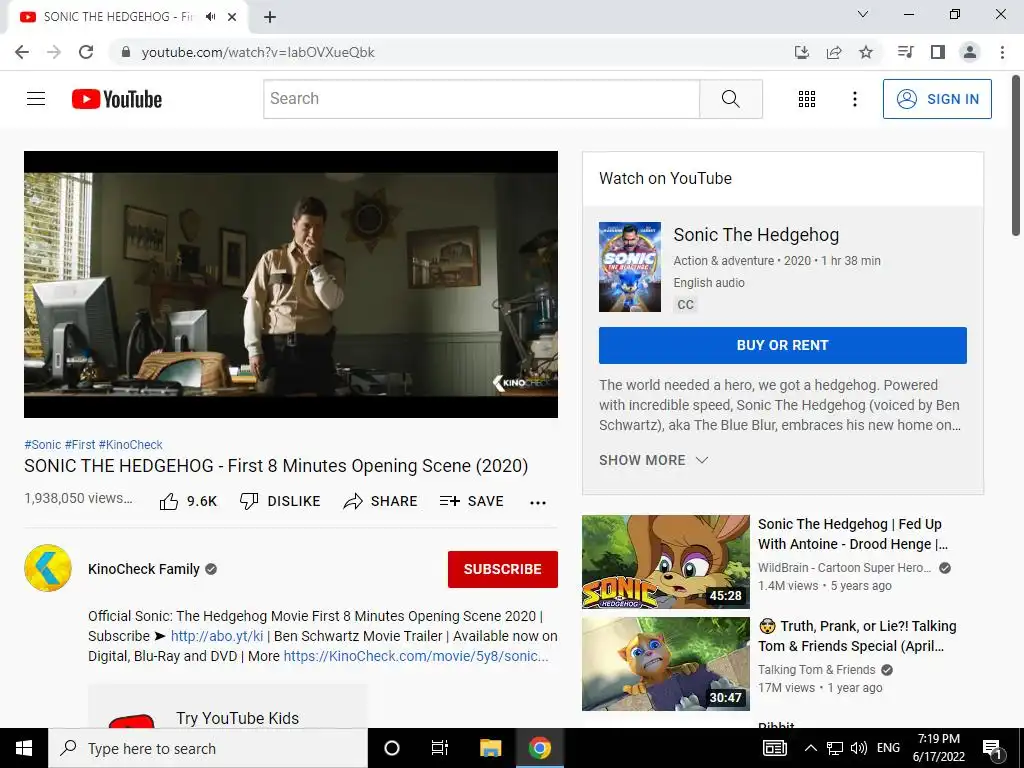Open Chrome media controls icon
This screenshot has width=1024, height=768.
(905, 52)
